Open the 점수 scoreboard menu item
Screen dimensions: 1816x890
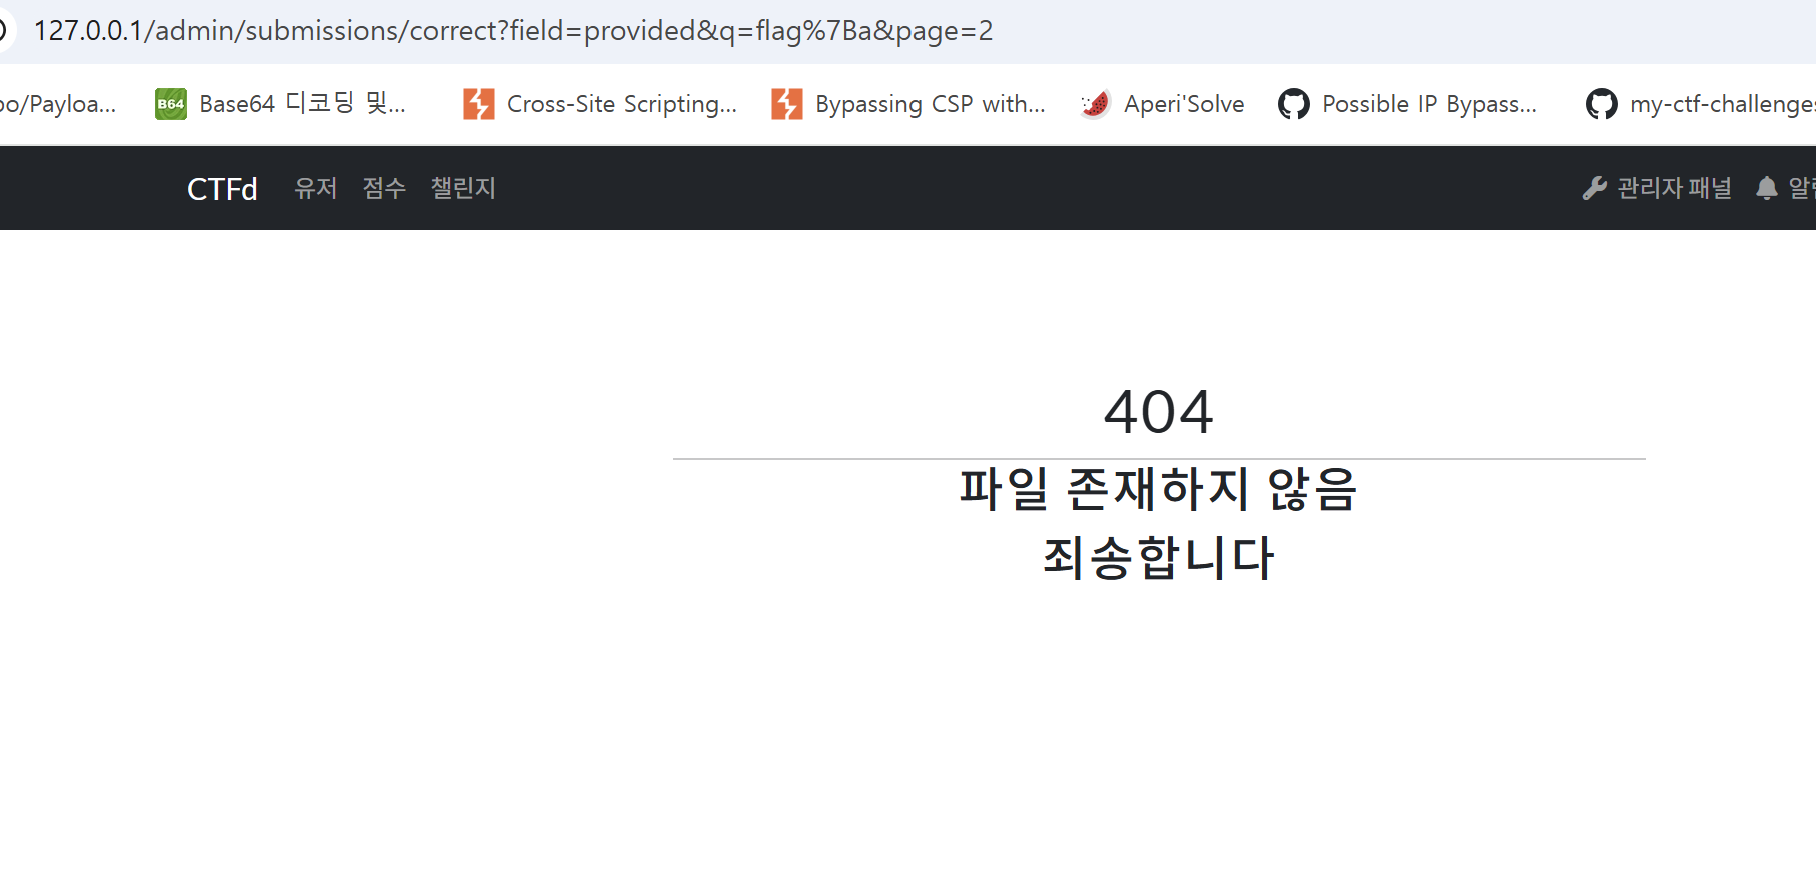tap(384, 188)
